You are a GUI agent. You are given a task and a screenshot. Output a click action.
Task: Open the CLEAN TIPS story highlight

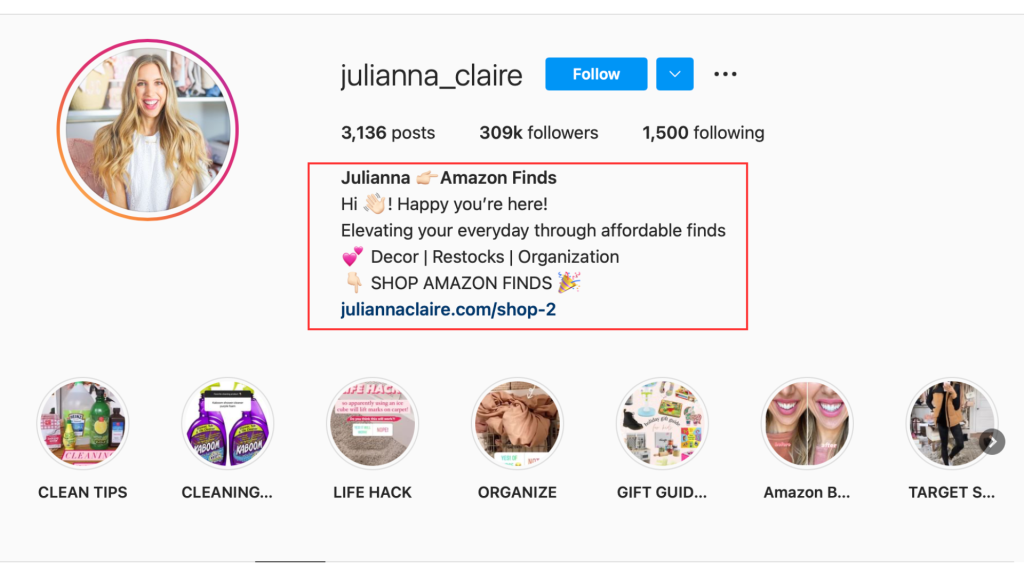(x=82, y=423)
